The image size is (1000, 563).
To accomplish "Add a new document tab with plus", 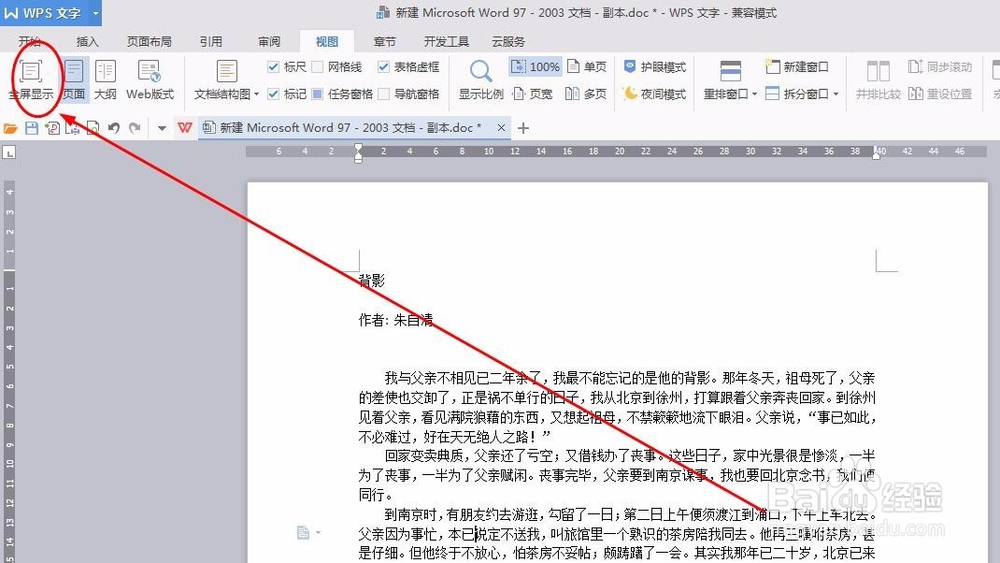I will 523,128.
